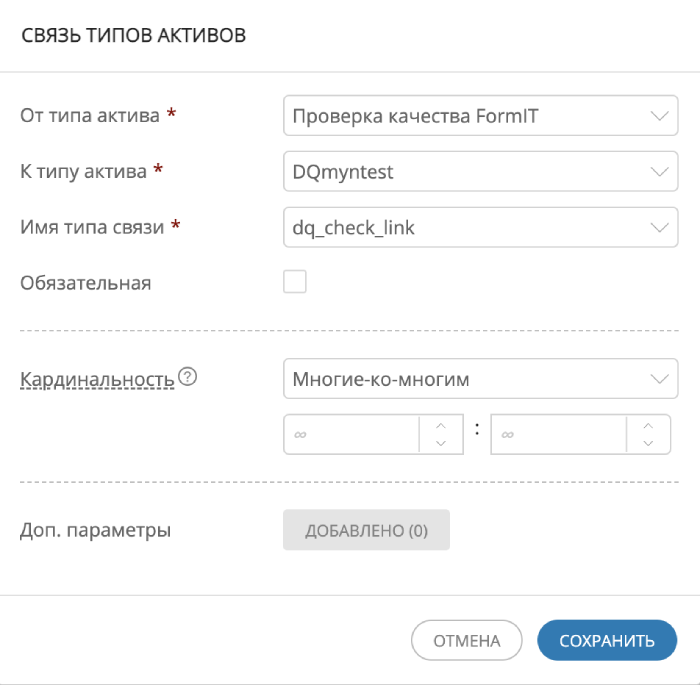This screenshot has width=700, height=685.
Task: Click the Кардинальность help question-mark icon
Action: [x=185, y=378]
